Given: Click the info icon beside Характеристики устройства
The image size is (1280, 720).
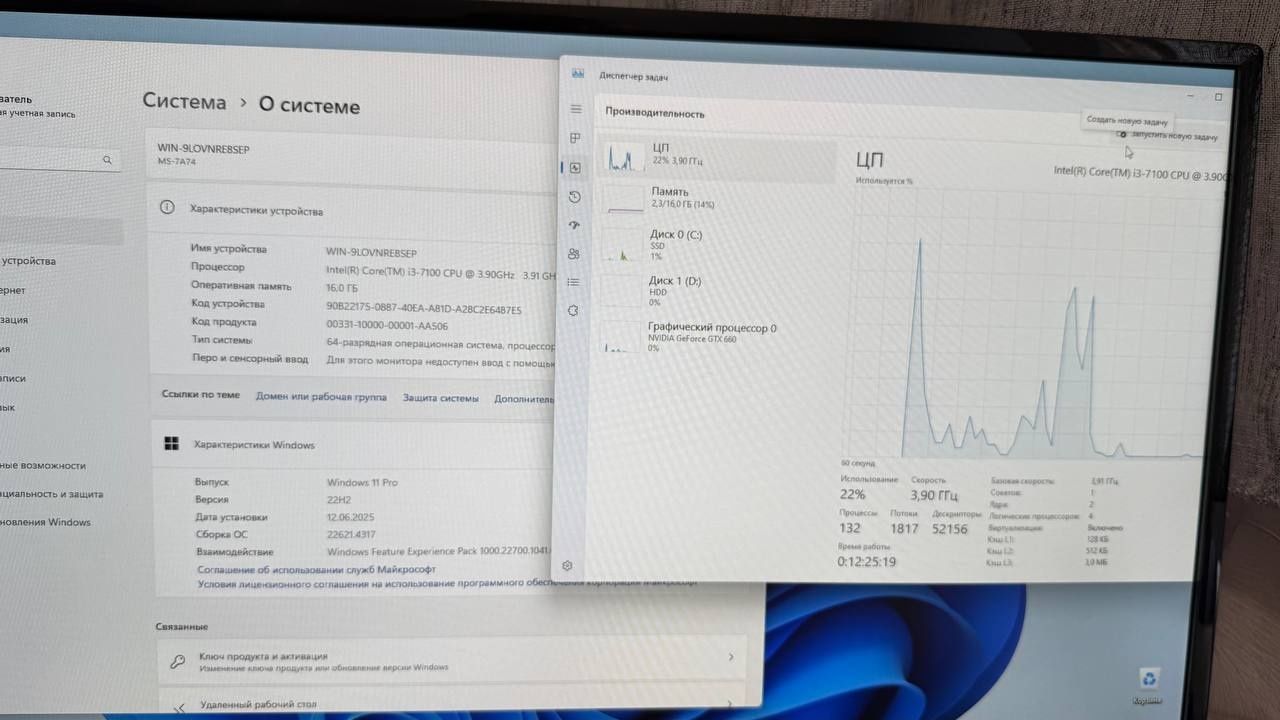Looking at the screenshot, I should (167, 208).
